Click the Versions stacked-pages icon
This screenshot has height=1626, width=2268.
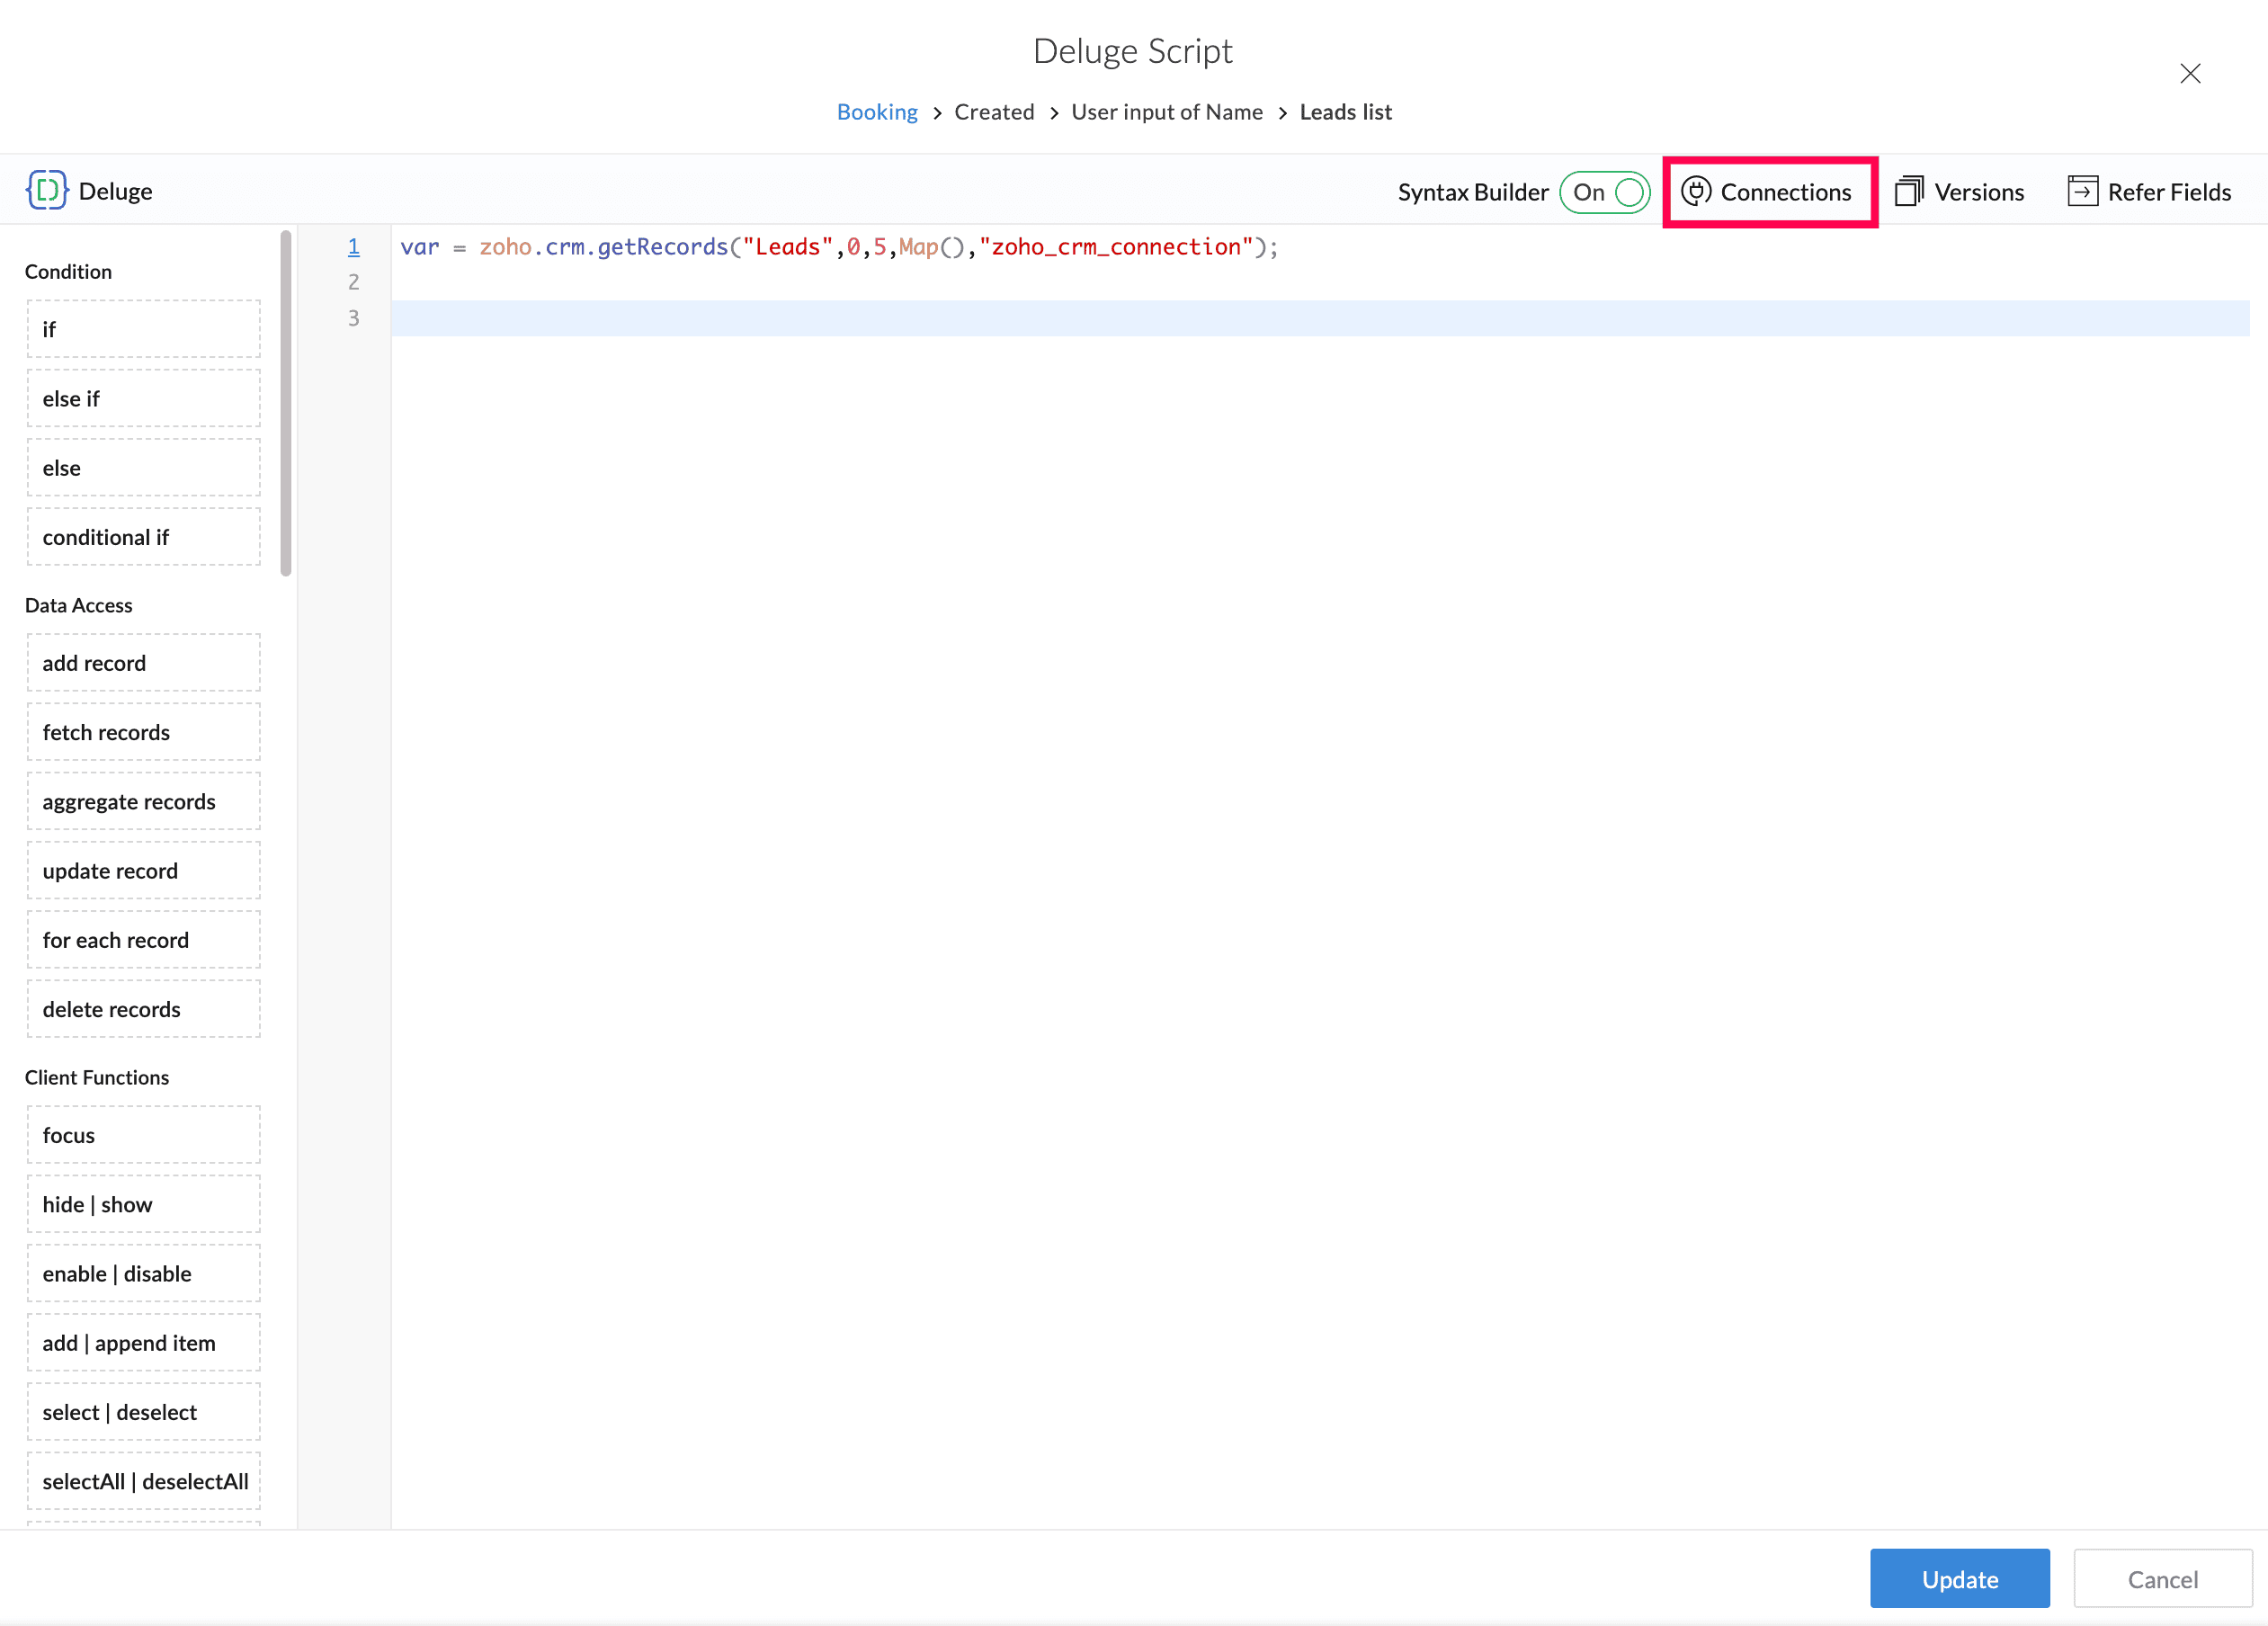[1909, 191]
